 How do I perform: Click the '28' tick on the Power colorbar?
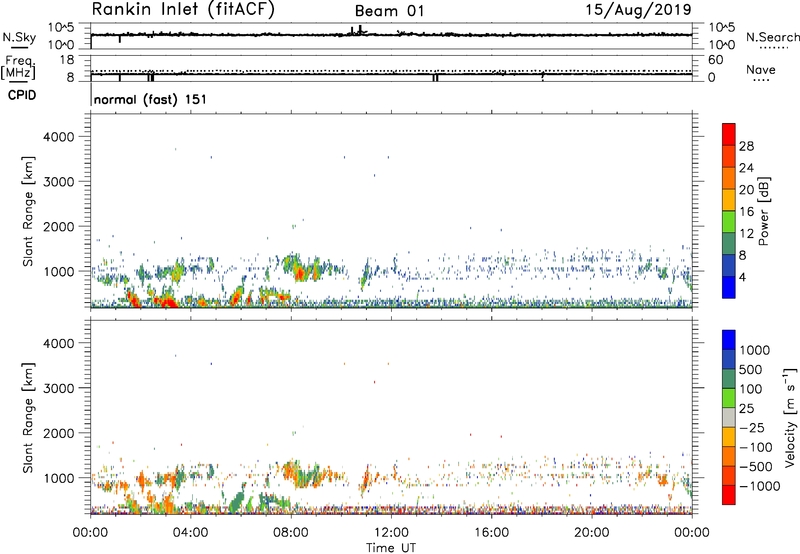(746, 146)
